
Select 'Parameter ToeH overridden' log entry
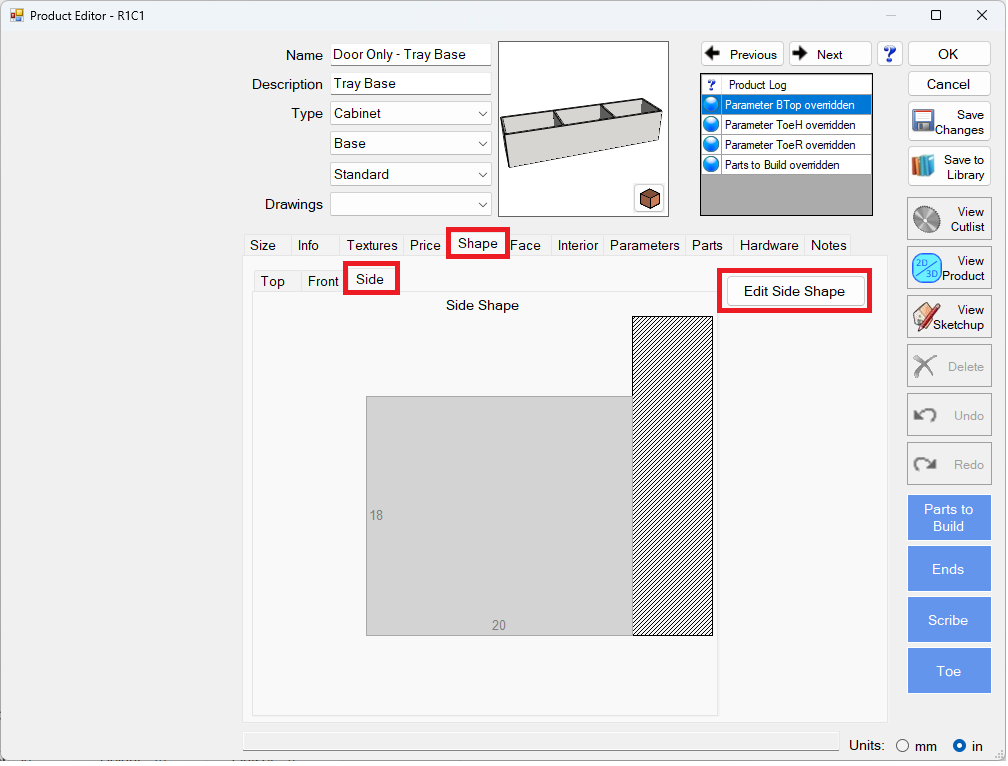(x=789, y=125)
